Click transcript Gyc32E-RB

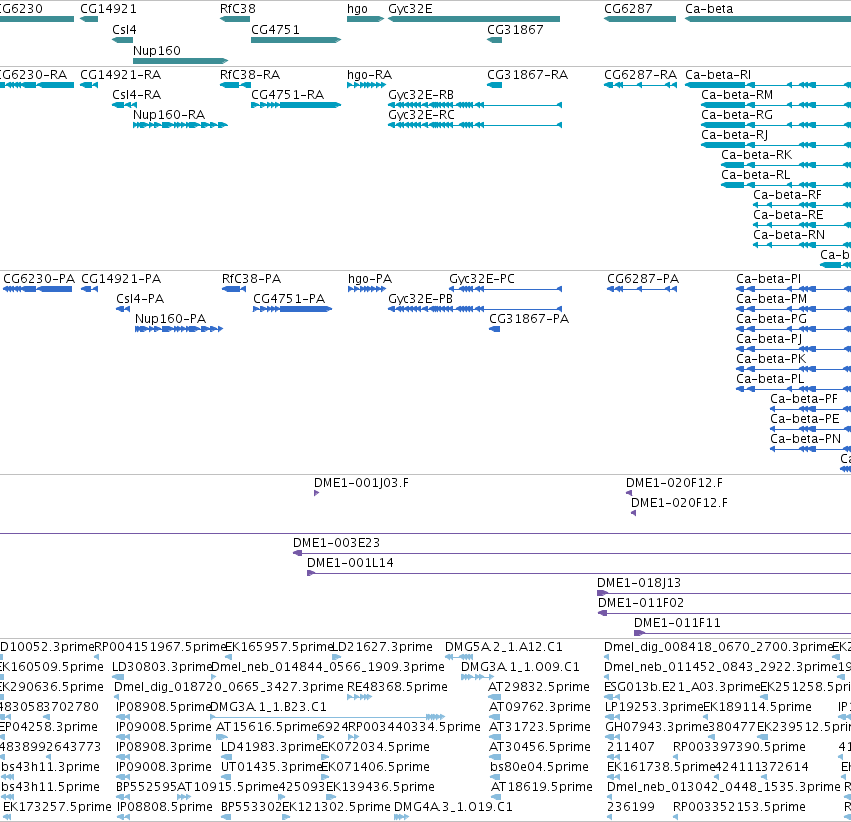click(x=475, y=105)
